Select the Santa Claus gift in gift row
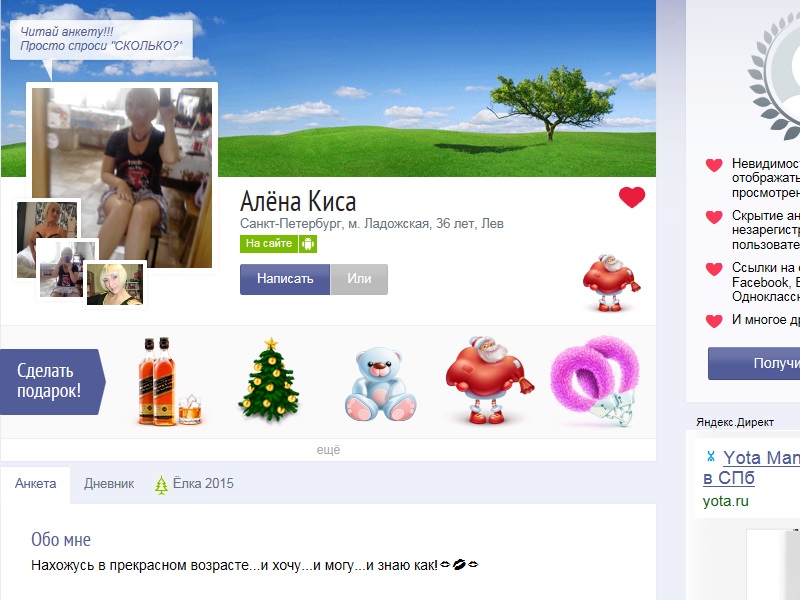The height and width of the screenshot is (600, 800). pos(482,381)
